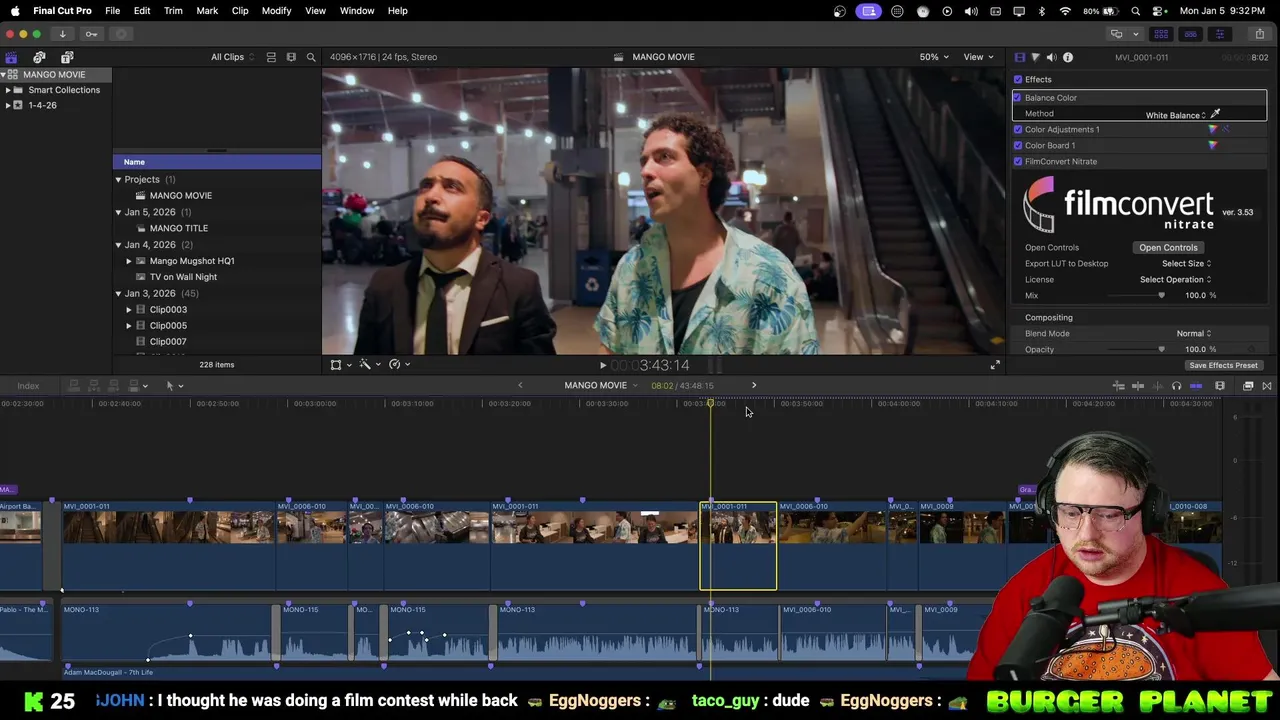This screenshot has height=720, width=1280.
Task: Toggle the Browser show/hide button
Action: coord(1161,34)
